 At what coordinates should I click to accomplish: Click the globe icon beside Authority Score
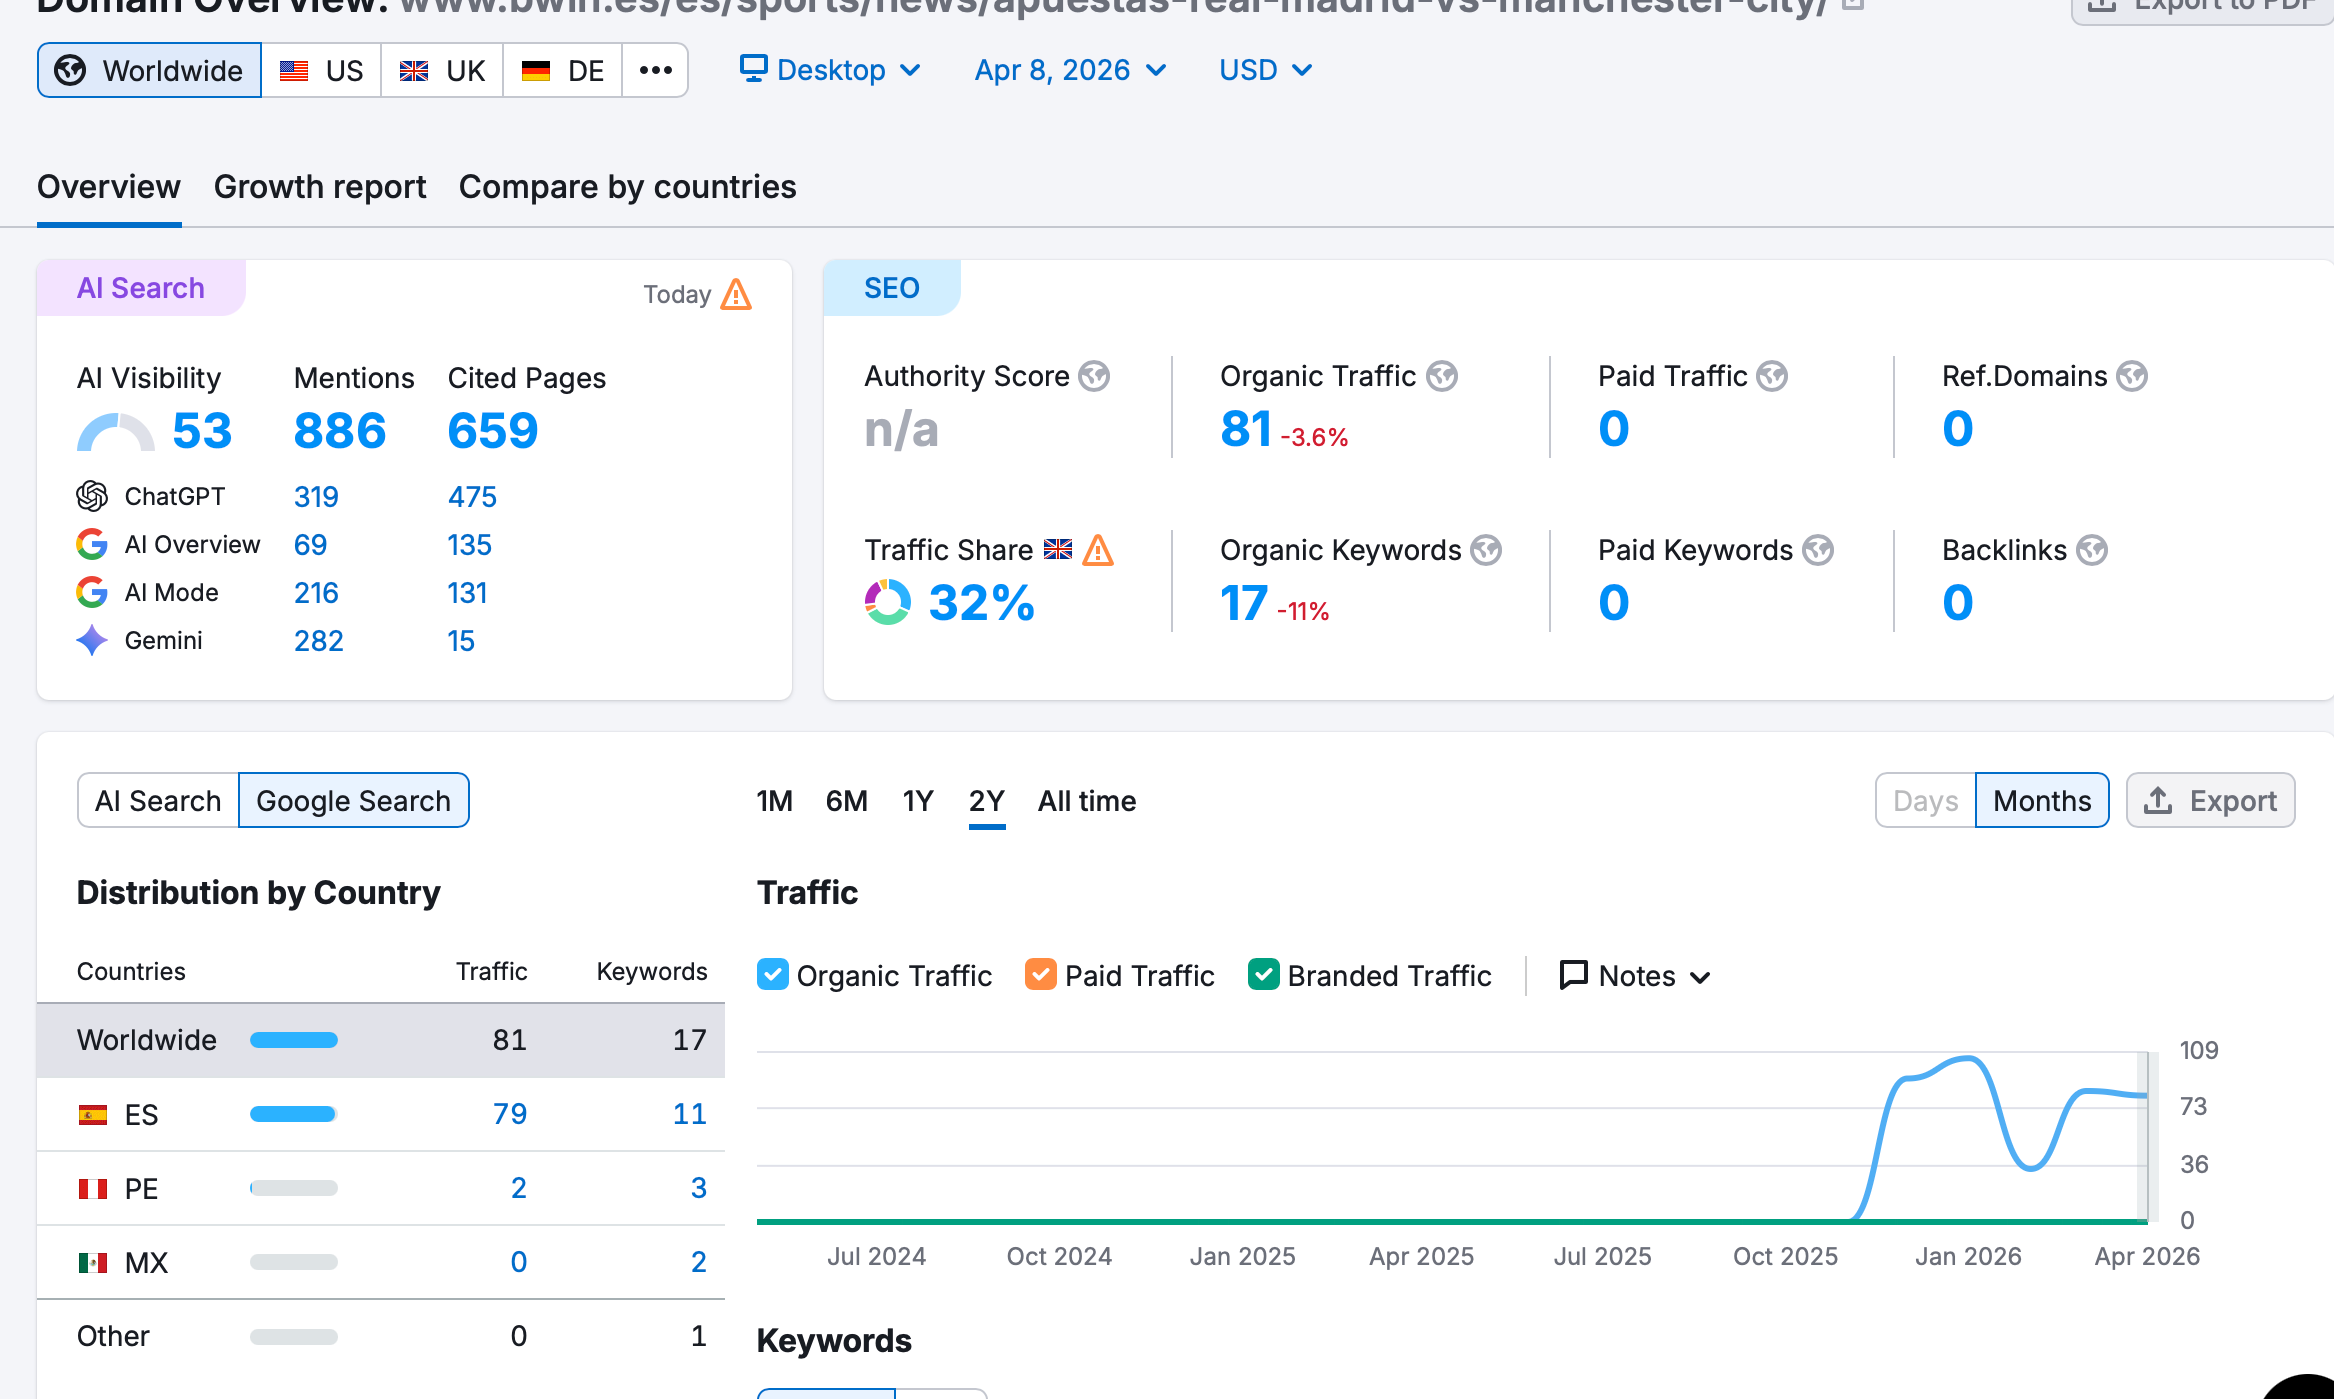tap(1094, 376)
